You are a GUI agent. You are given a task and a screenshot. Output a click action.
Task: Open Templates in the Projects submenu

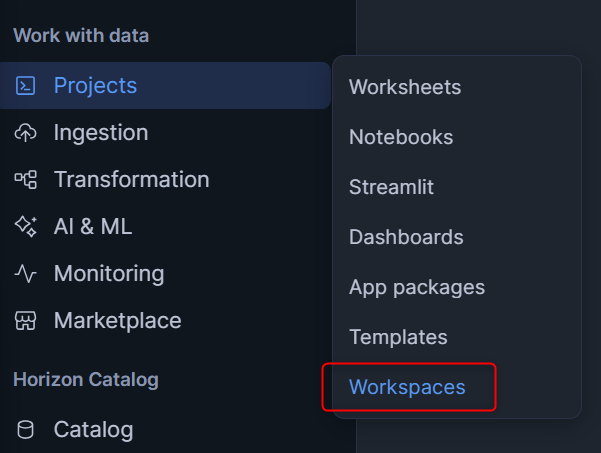398,337
